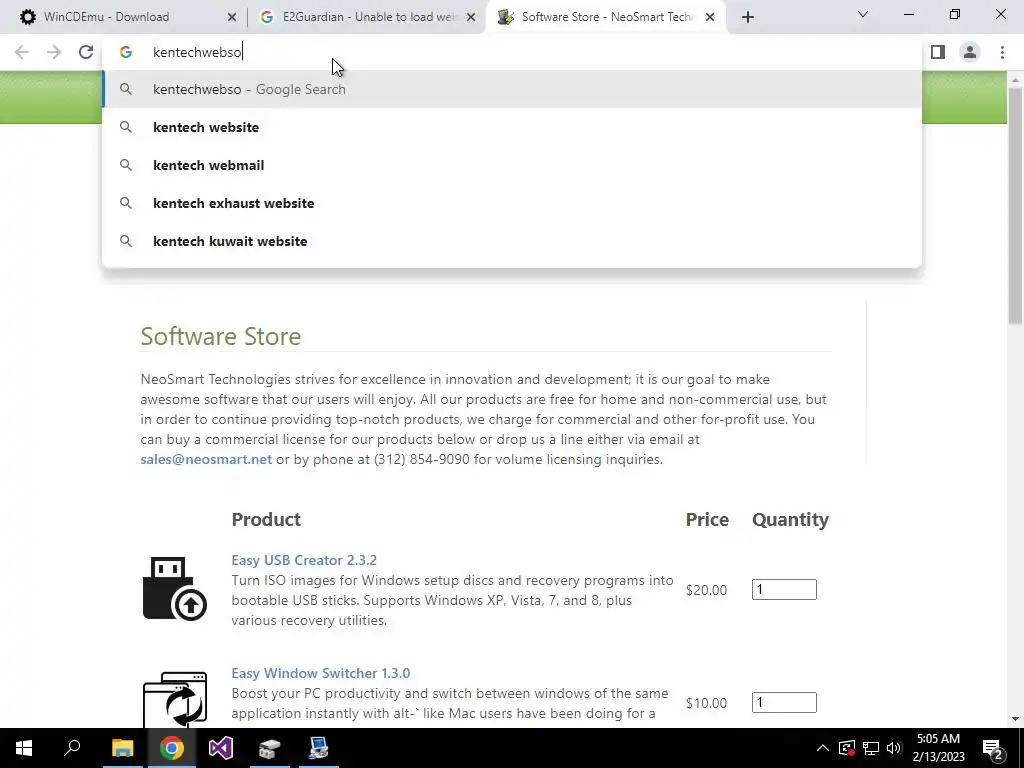Click the $20.00 price text

(x=706, y=590)
